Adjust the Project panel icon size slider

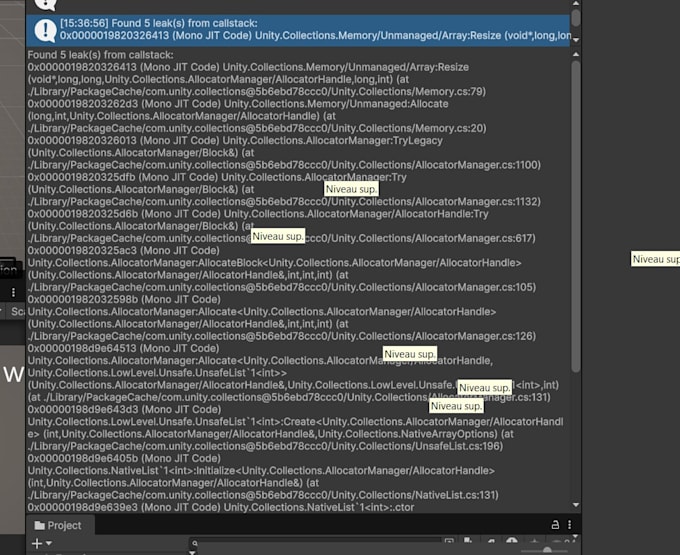(x=547, y=550)
